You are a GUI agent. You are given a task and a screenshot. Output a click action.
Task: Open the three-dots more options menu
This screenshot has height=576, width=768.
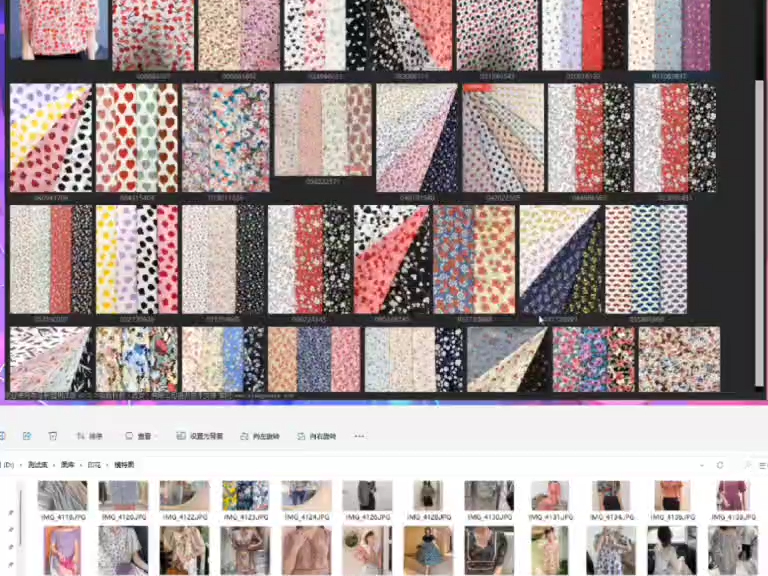(x=359, y=436)
